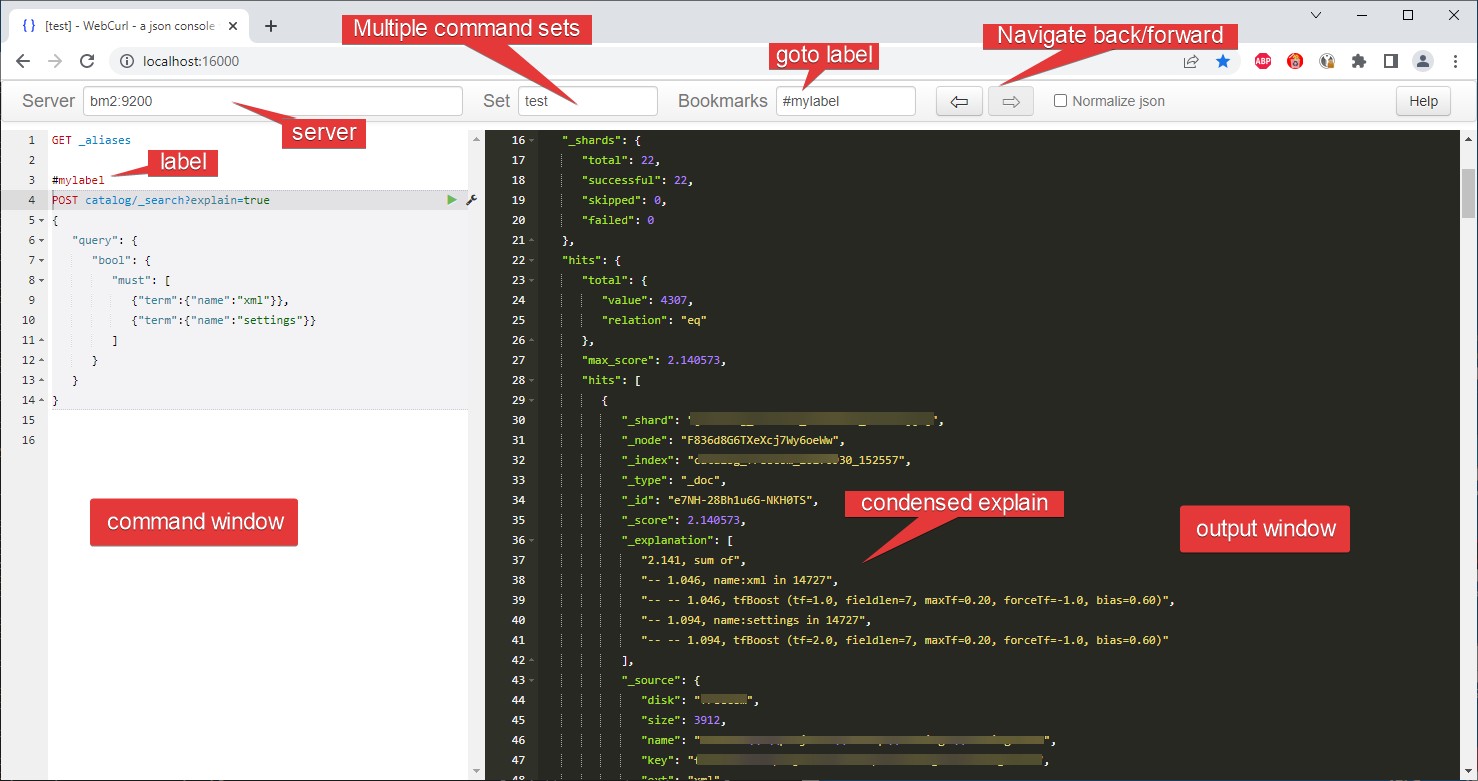Click the {"term":{"name":"xml"}} line

pyautogui.click(x=210, y=300)
